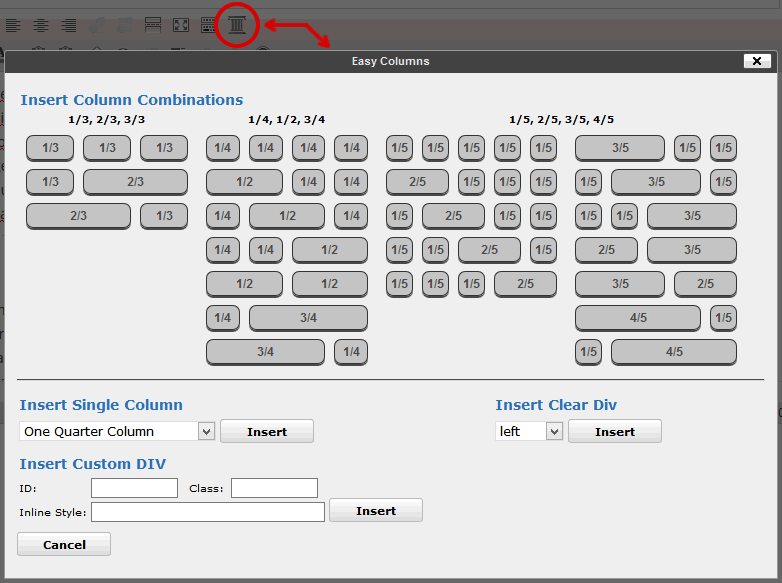Click the align left toolbar icon
Screen dimensions: 782x583
click(x=13, y=25)
